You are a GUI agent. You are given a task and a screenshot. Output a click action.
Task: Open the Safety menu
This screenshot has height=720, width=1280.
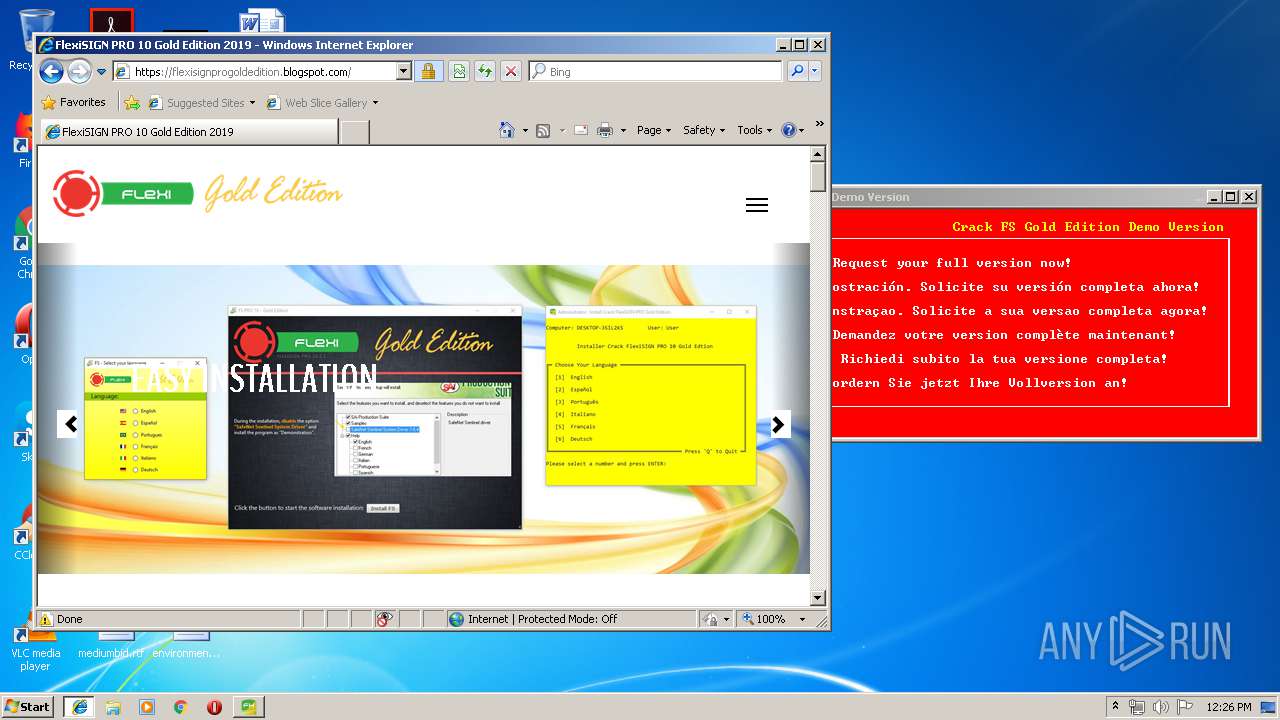point(704,130)
